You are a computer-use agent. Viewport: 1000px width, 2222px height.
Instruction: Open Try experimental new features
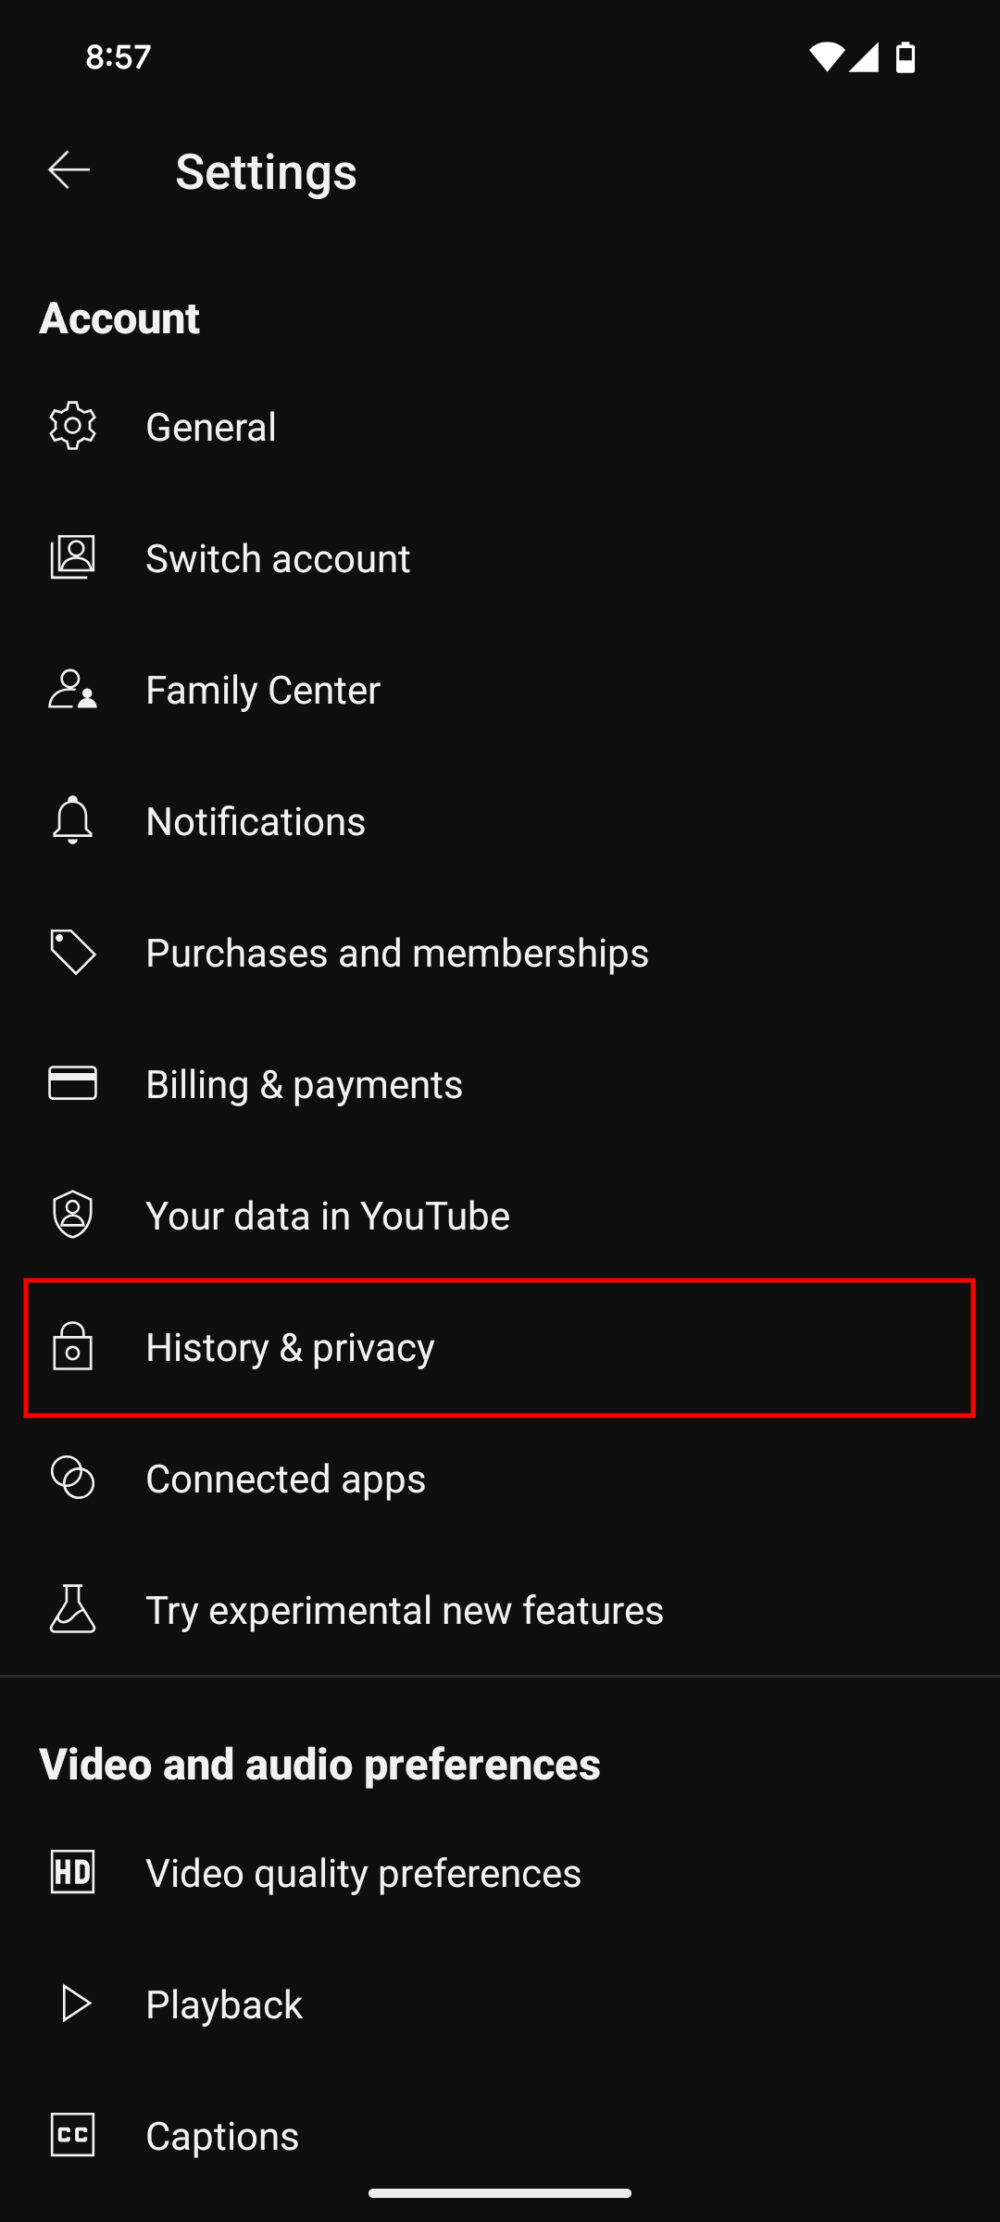coord(404,1609)
